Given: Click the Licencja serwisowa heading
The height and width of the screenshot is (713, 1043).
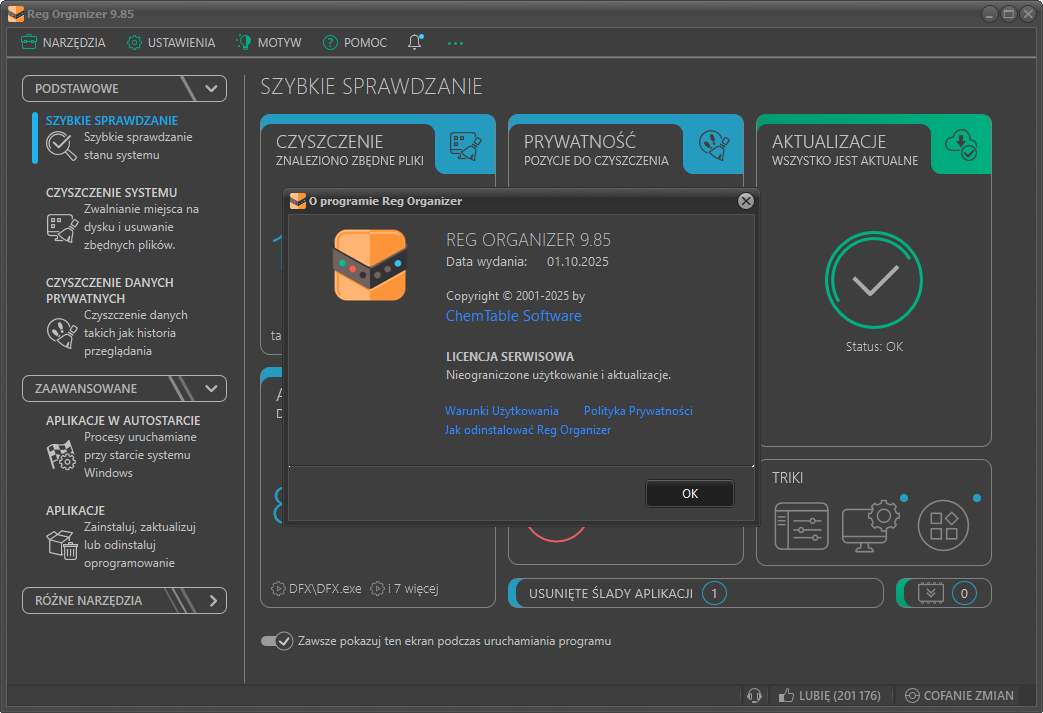Looking at the screenshot, I should [510, 356].
